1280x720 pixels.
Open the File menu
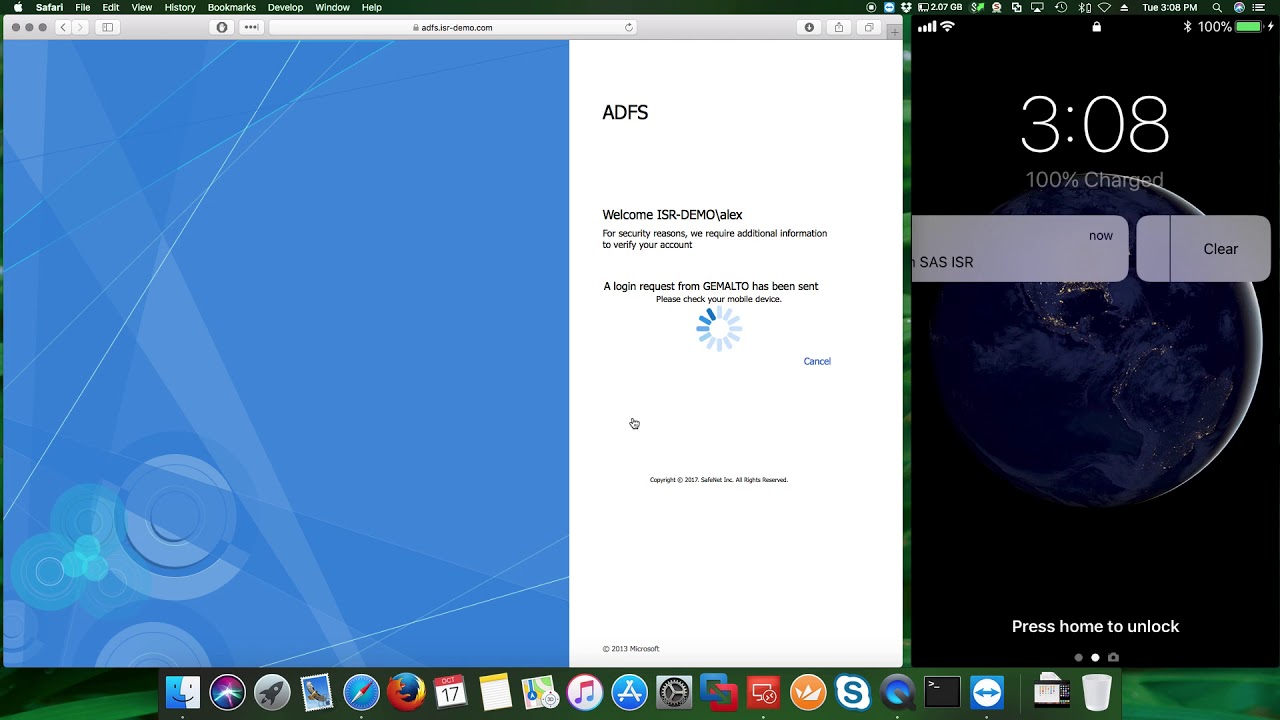(83, 7)
